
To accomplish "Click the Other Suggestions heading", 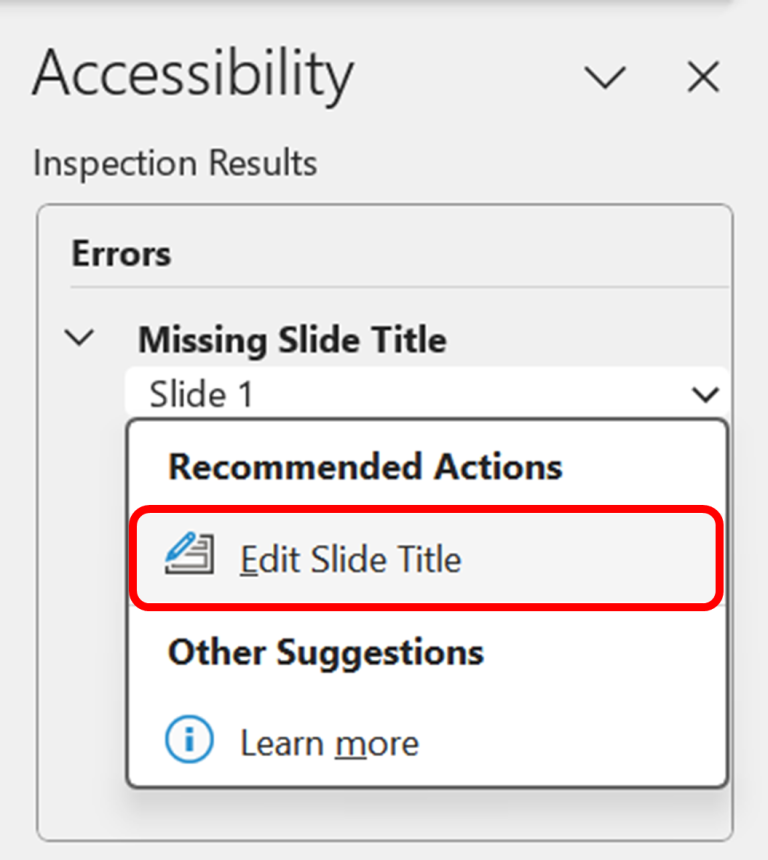I will (x=326, y=652).
